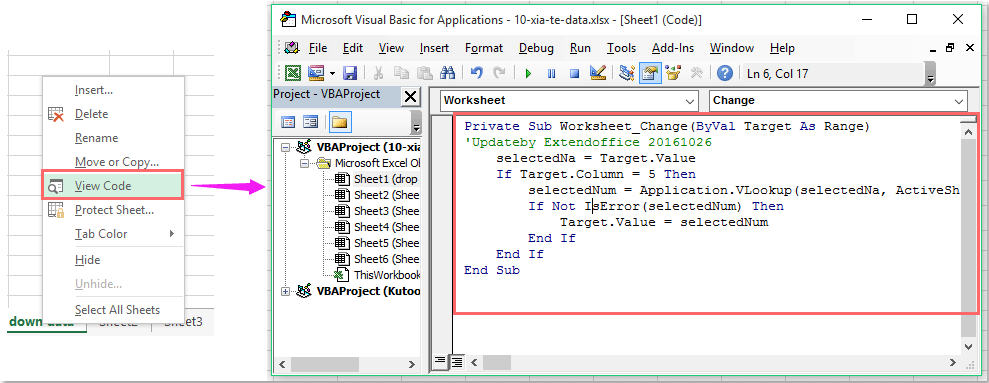The image size is (989, 383).
Task: Toggle the Properties Window icon
Action: coord(650,73)
